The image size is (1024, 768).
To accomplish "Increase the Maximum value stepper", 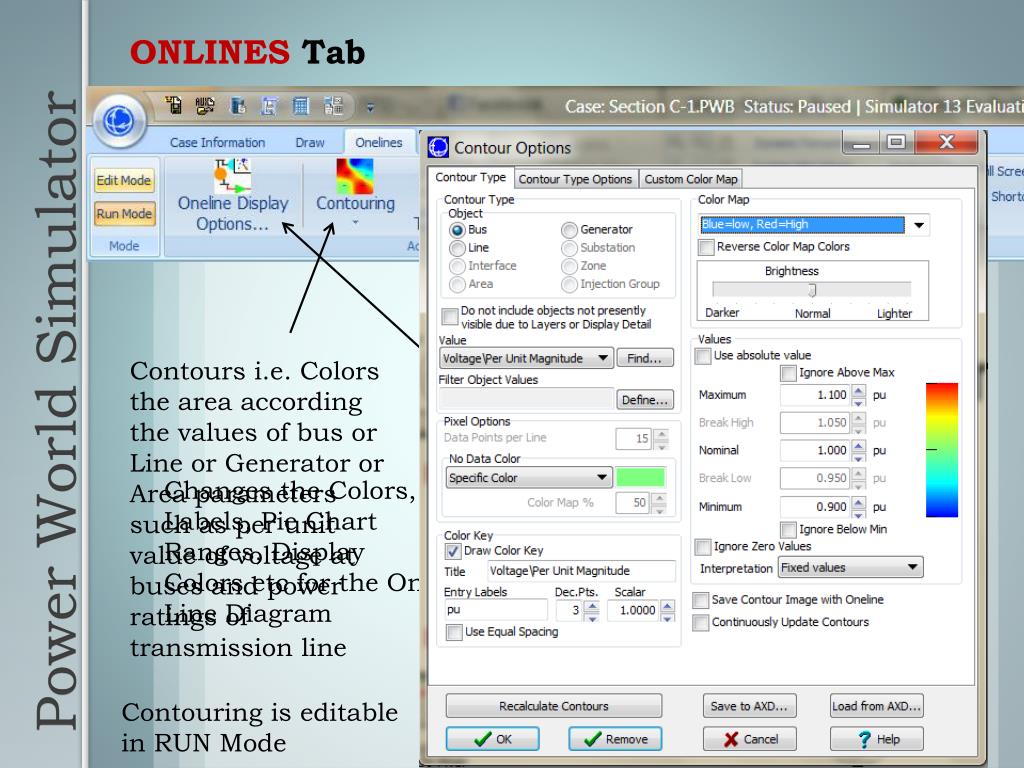I will (859, 391).
